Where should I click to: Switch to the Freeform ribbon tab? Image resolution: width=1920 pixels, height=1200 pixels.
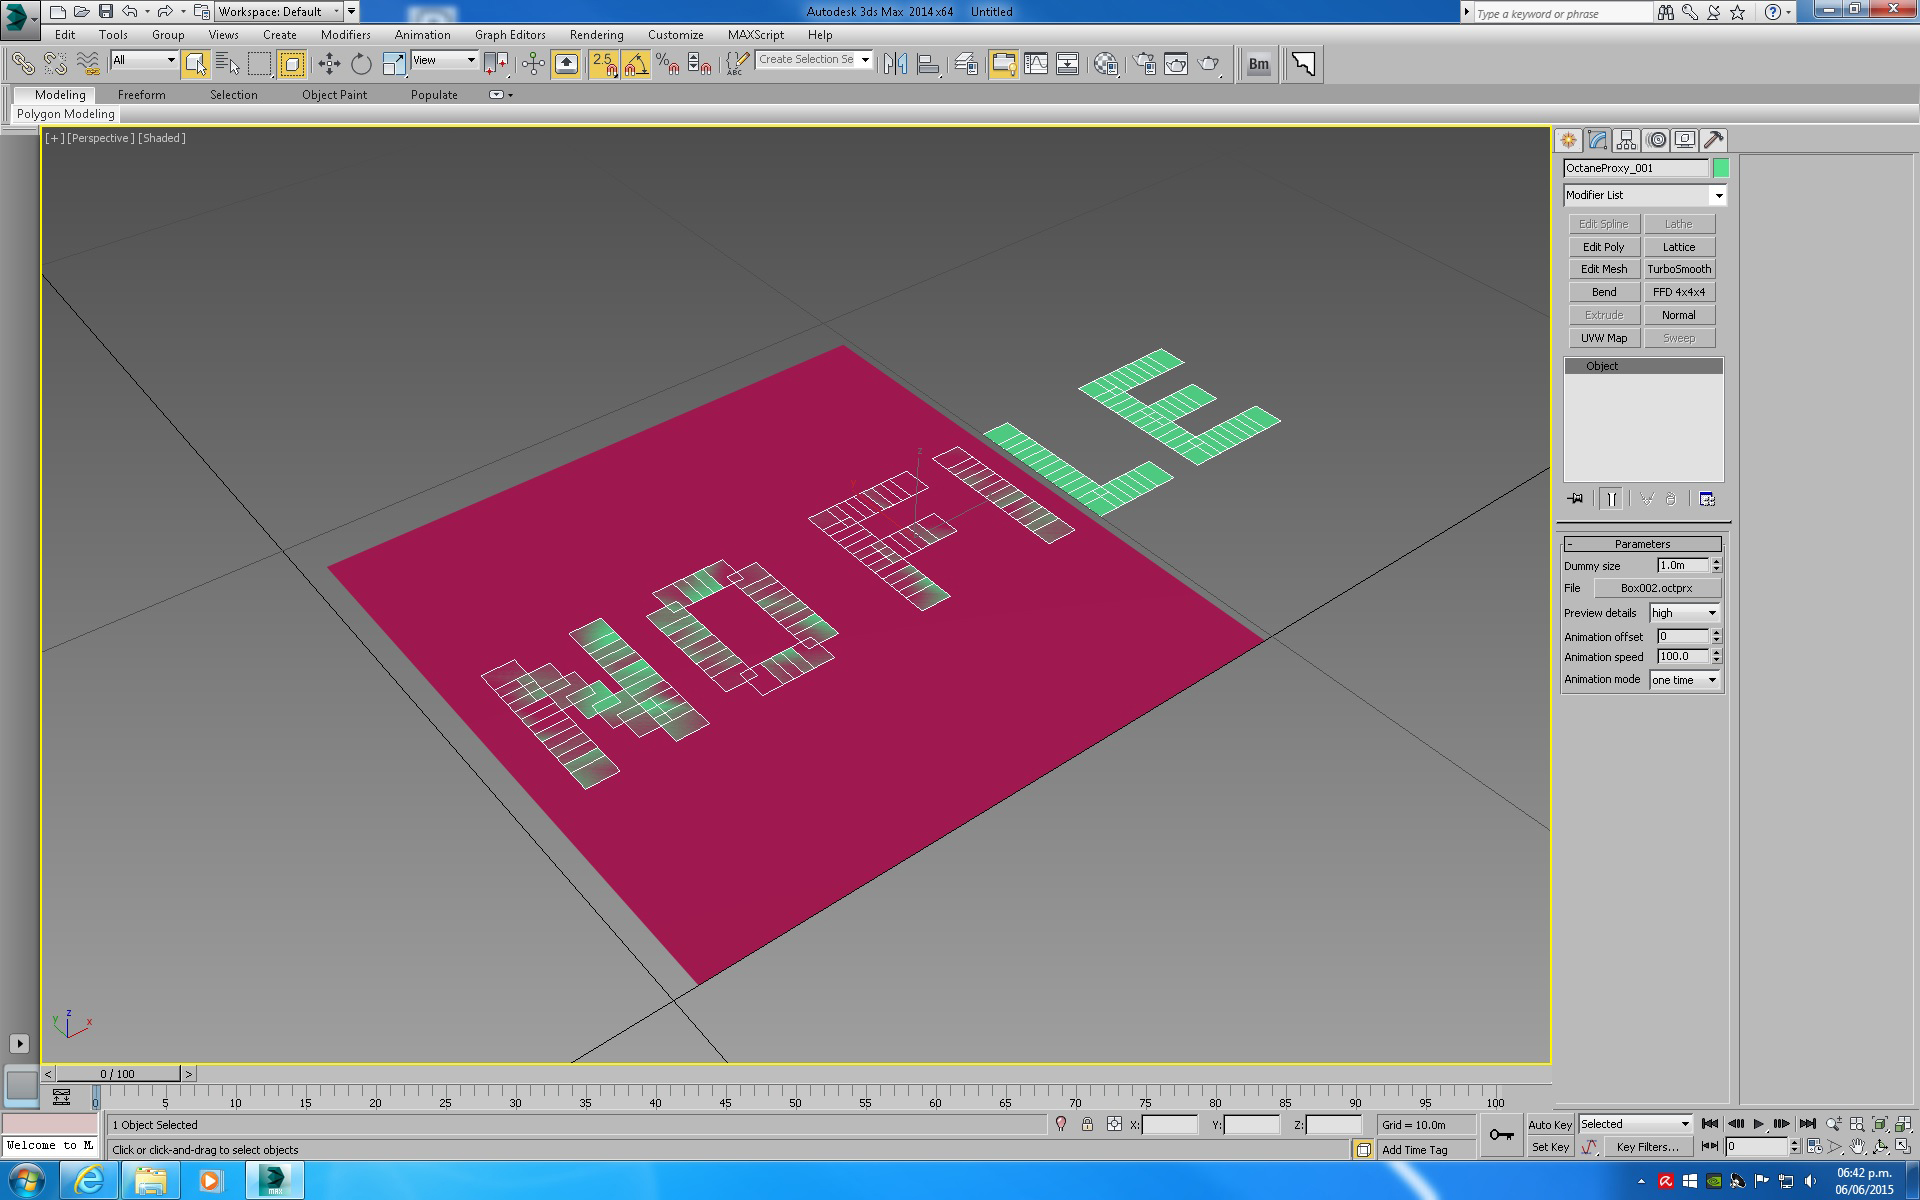click(141, 95)
